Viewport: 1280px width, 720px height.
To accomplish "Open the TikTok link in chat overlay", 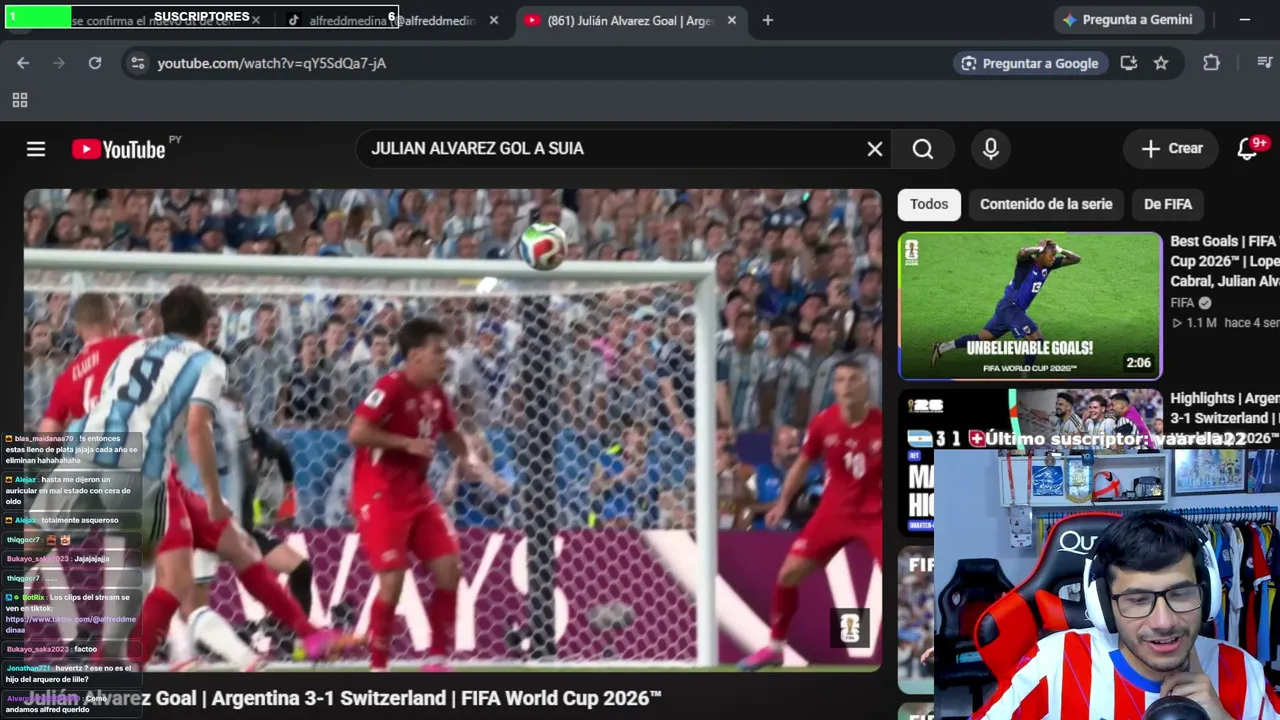I will pyautogui.click(x=71, y=624).
